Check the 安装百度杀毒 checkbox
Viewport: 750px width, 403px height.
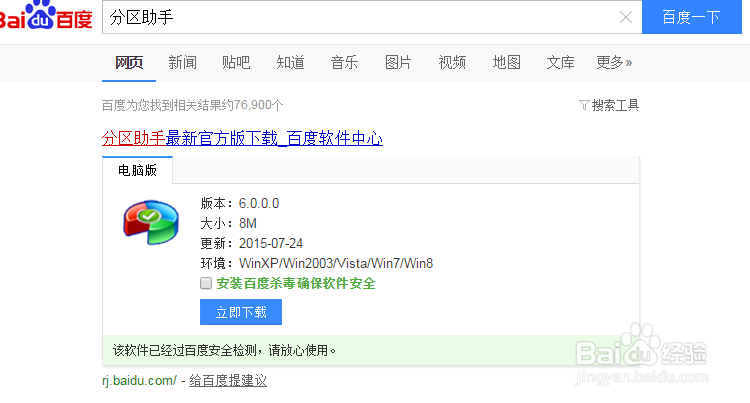206,283
